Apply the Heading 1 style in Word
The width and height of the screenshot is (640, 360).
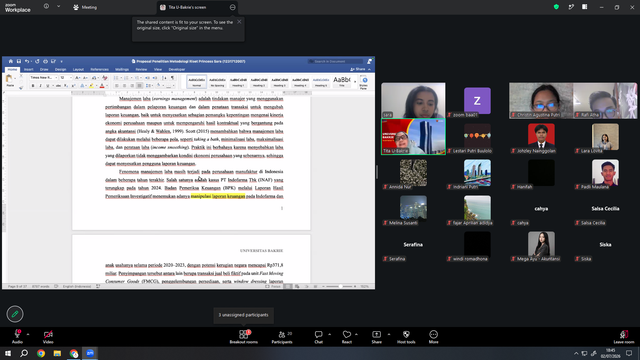[238, 82]
